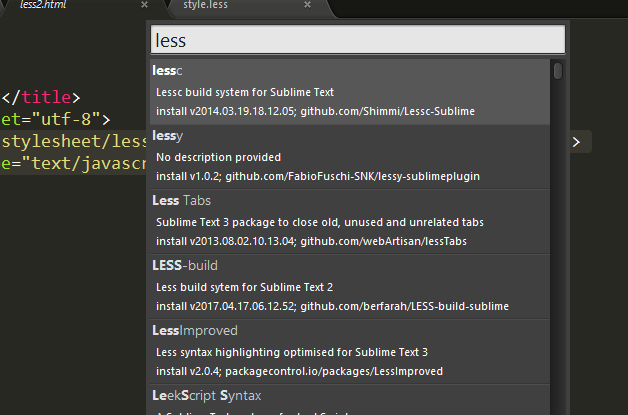Viewport: 628px width, 415px height.
Task: Click the closing title tag in the editor
Action: click(41, 97)
